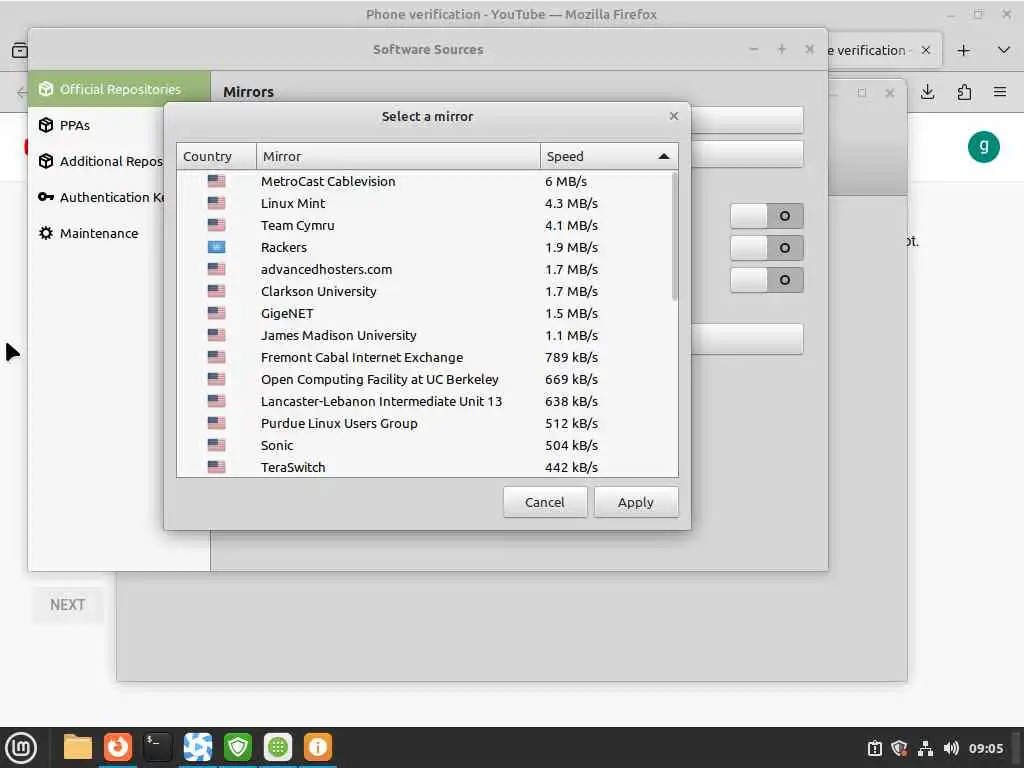Click the network icon in system tray

[925, 748]
